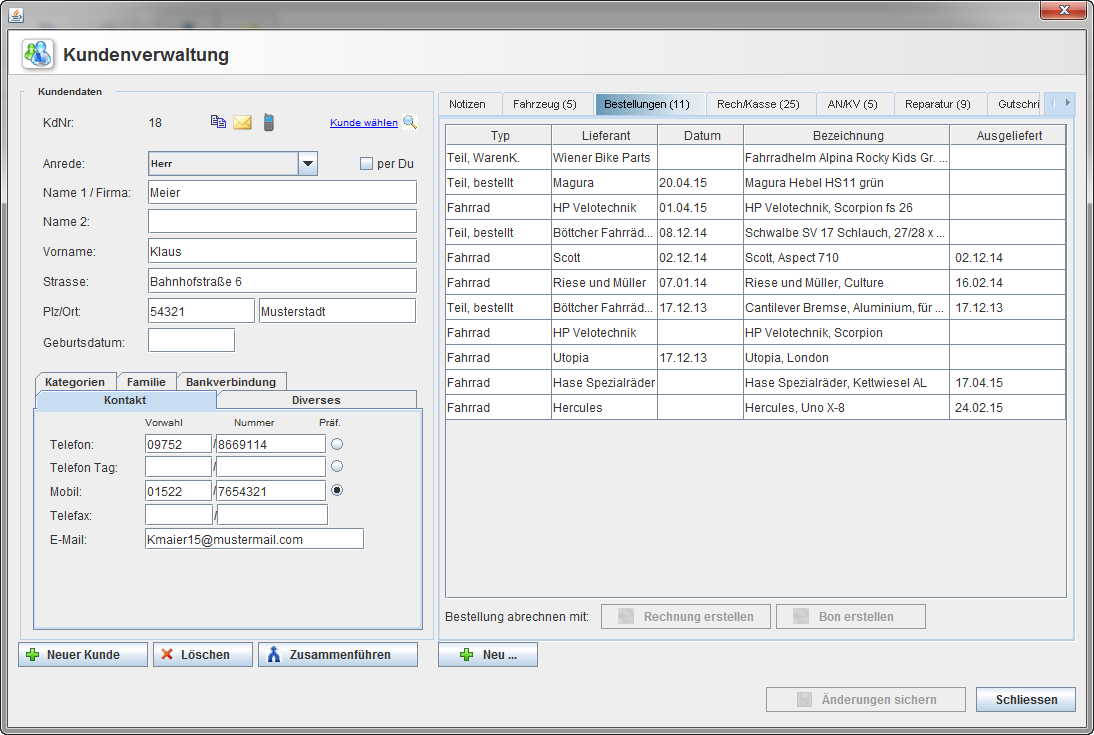Click the envelope email icon
This screenshot has height=735, width=1094.
point(242,122)
